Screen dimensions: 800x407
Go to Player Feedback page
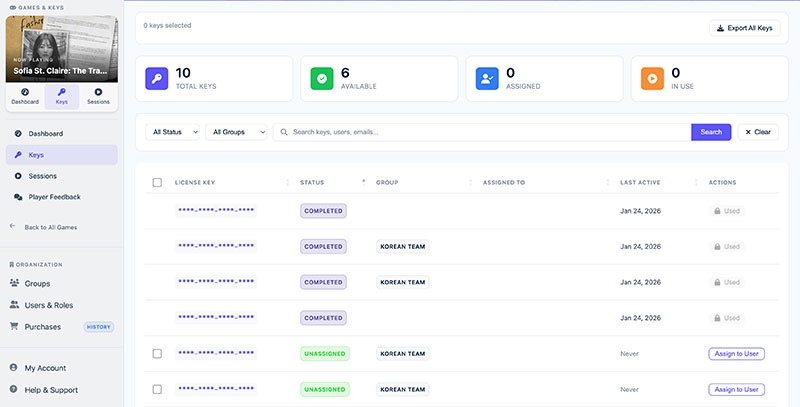click(54, 197)
